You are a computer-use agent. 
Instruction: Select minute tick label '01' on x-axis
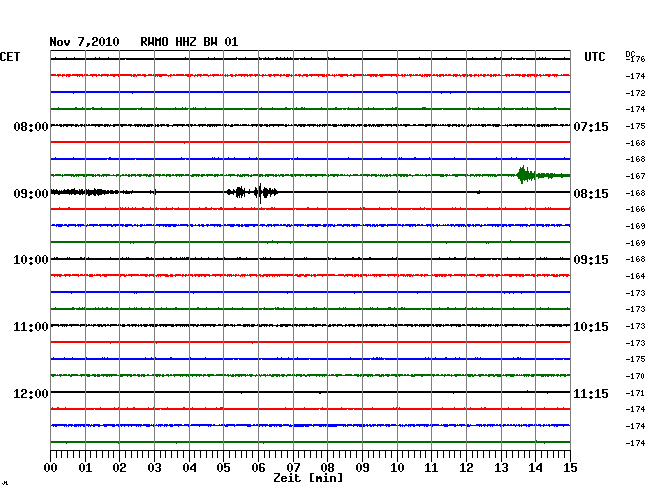(x=85, y=468)
